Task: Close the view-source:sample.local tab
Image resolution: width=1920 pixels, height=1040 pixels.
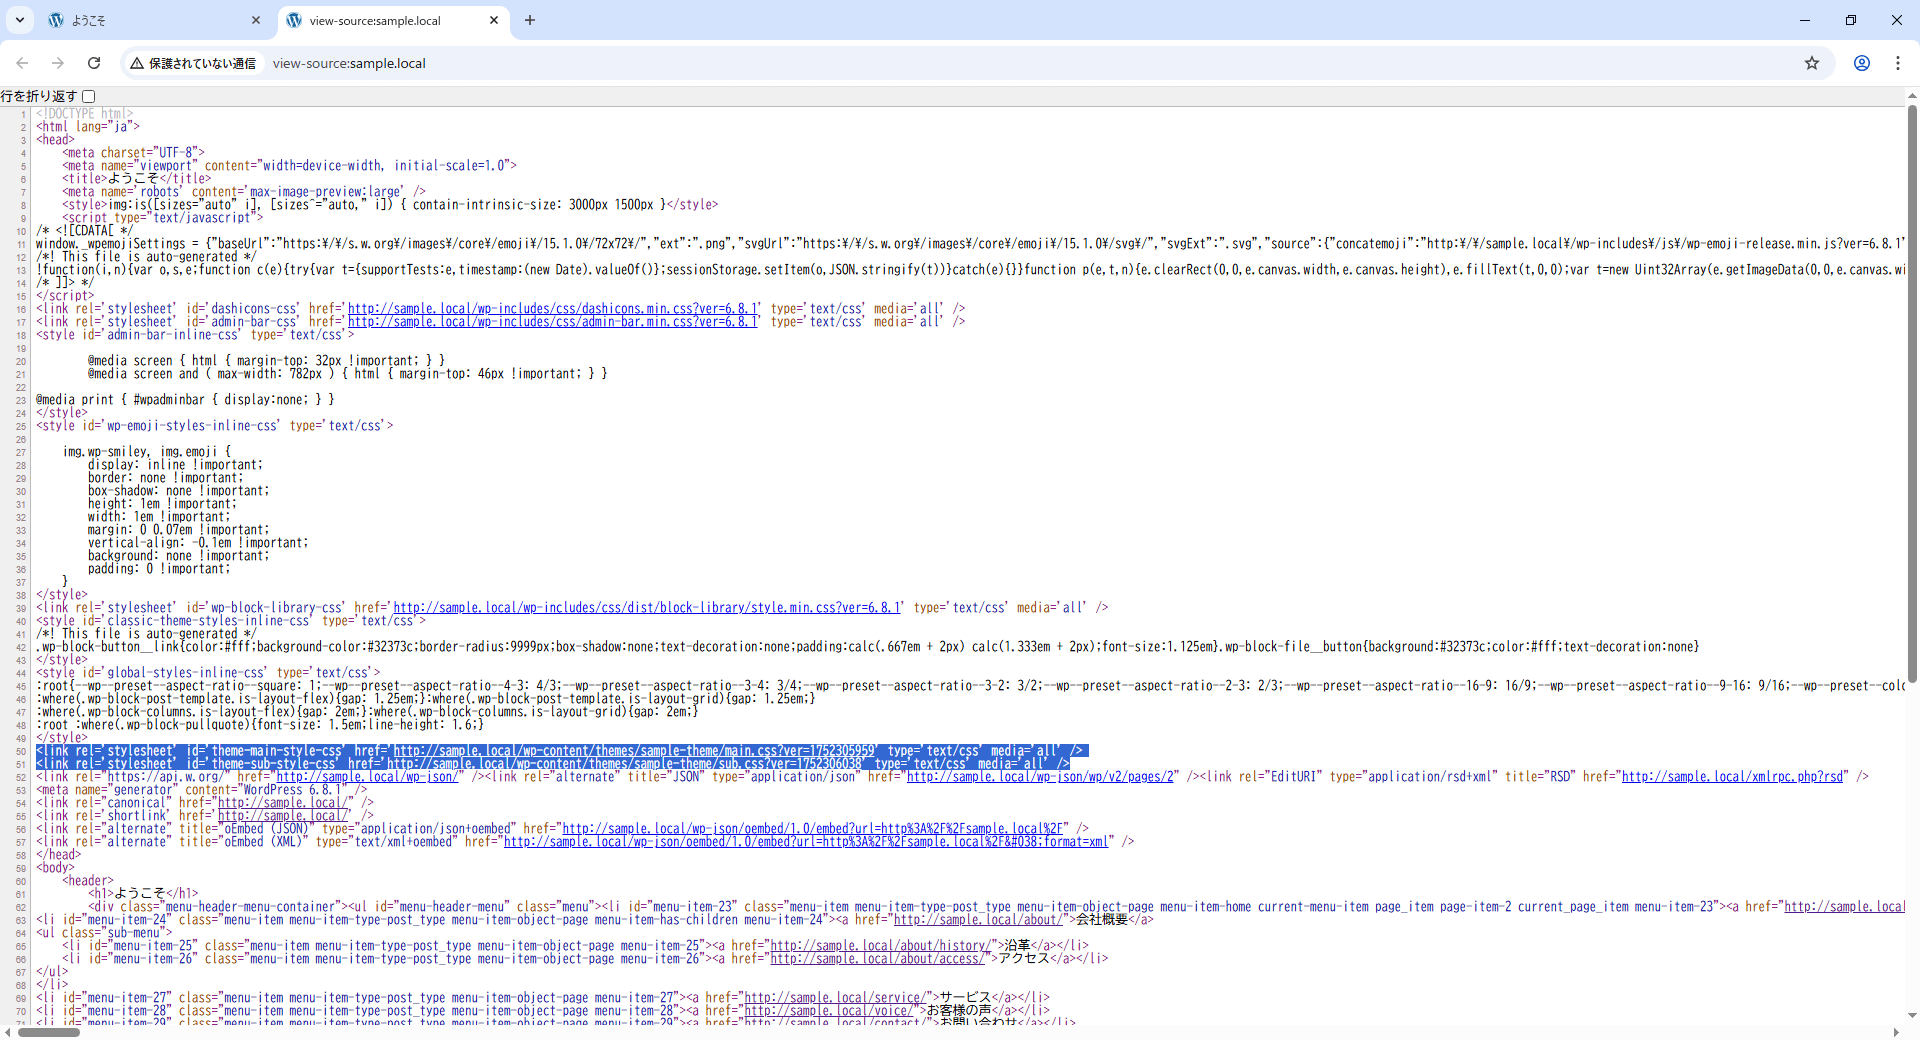Action: pos(494,20)
